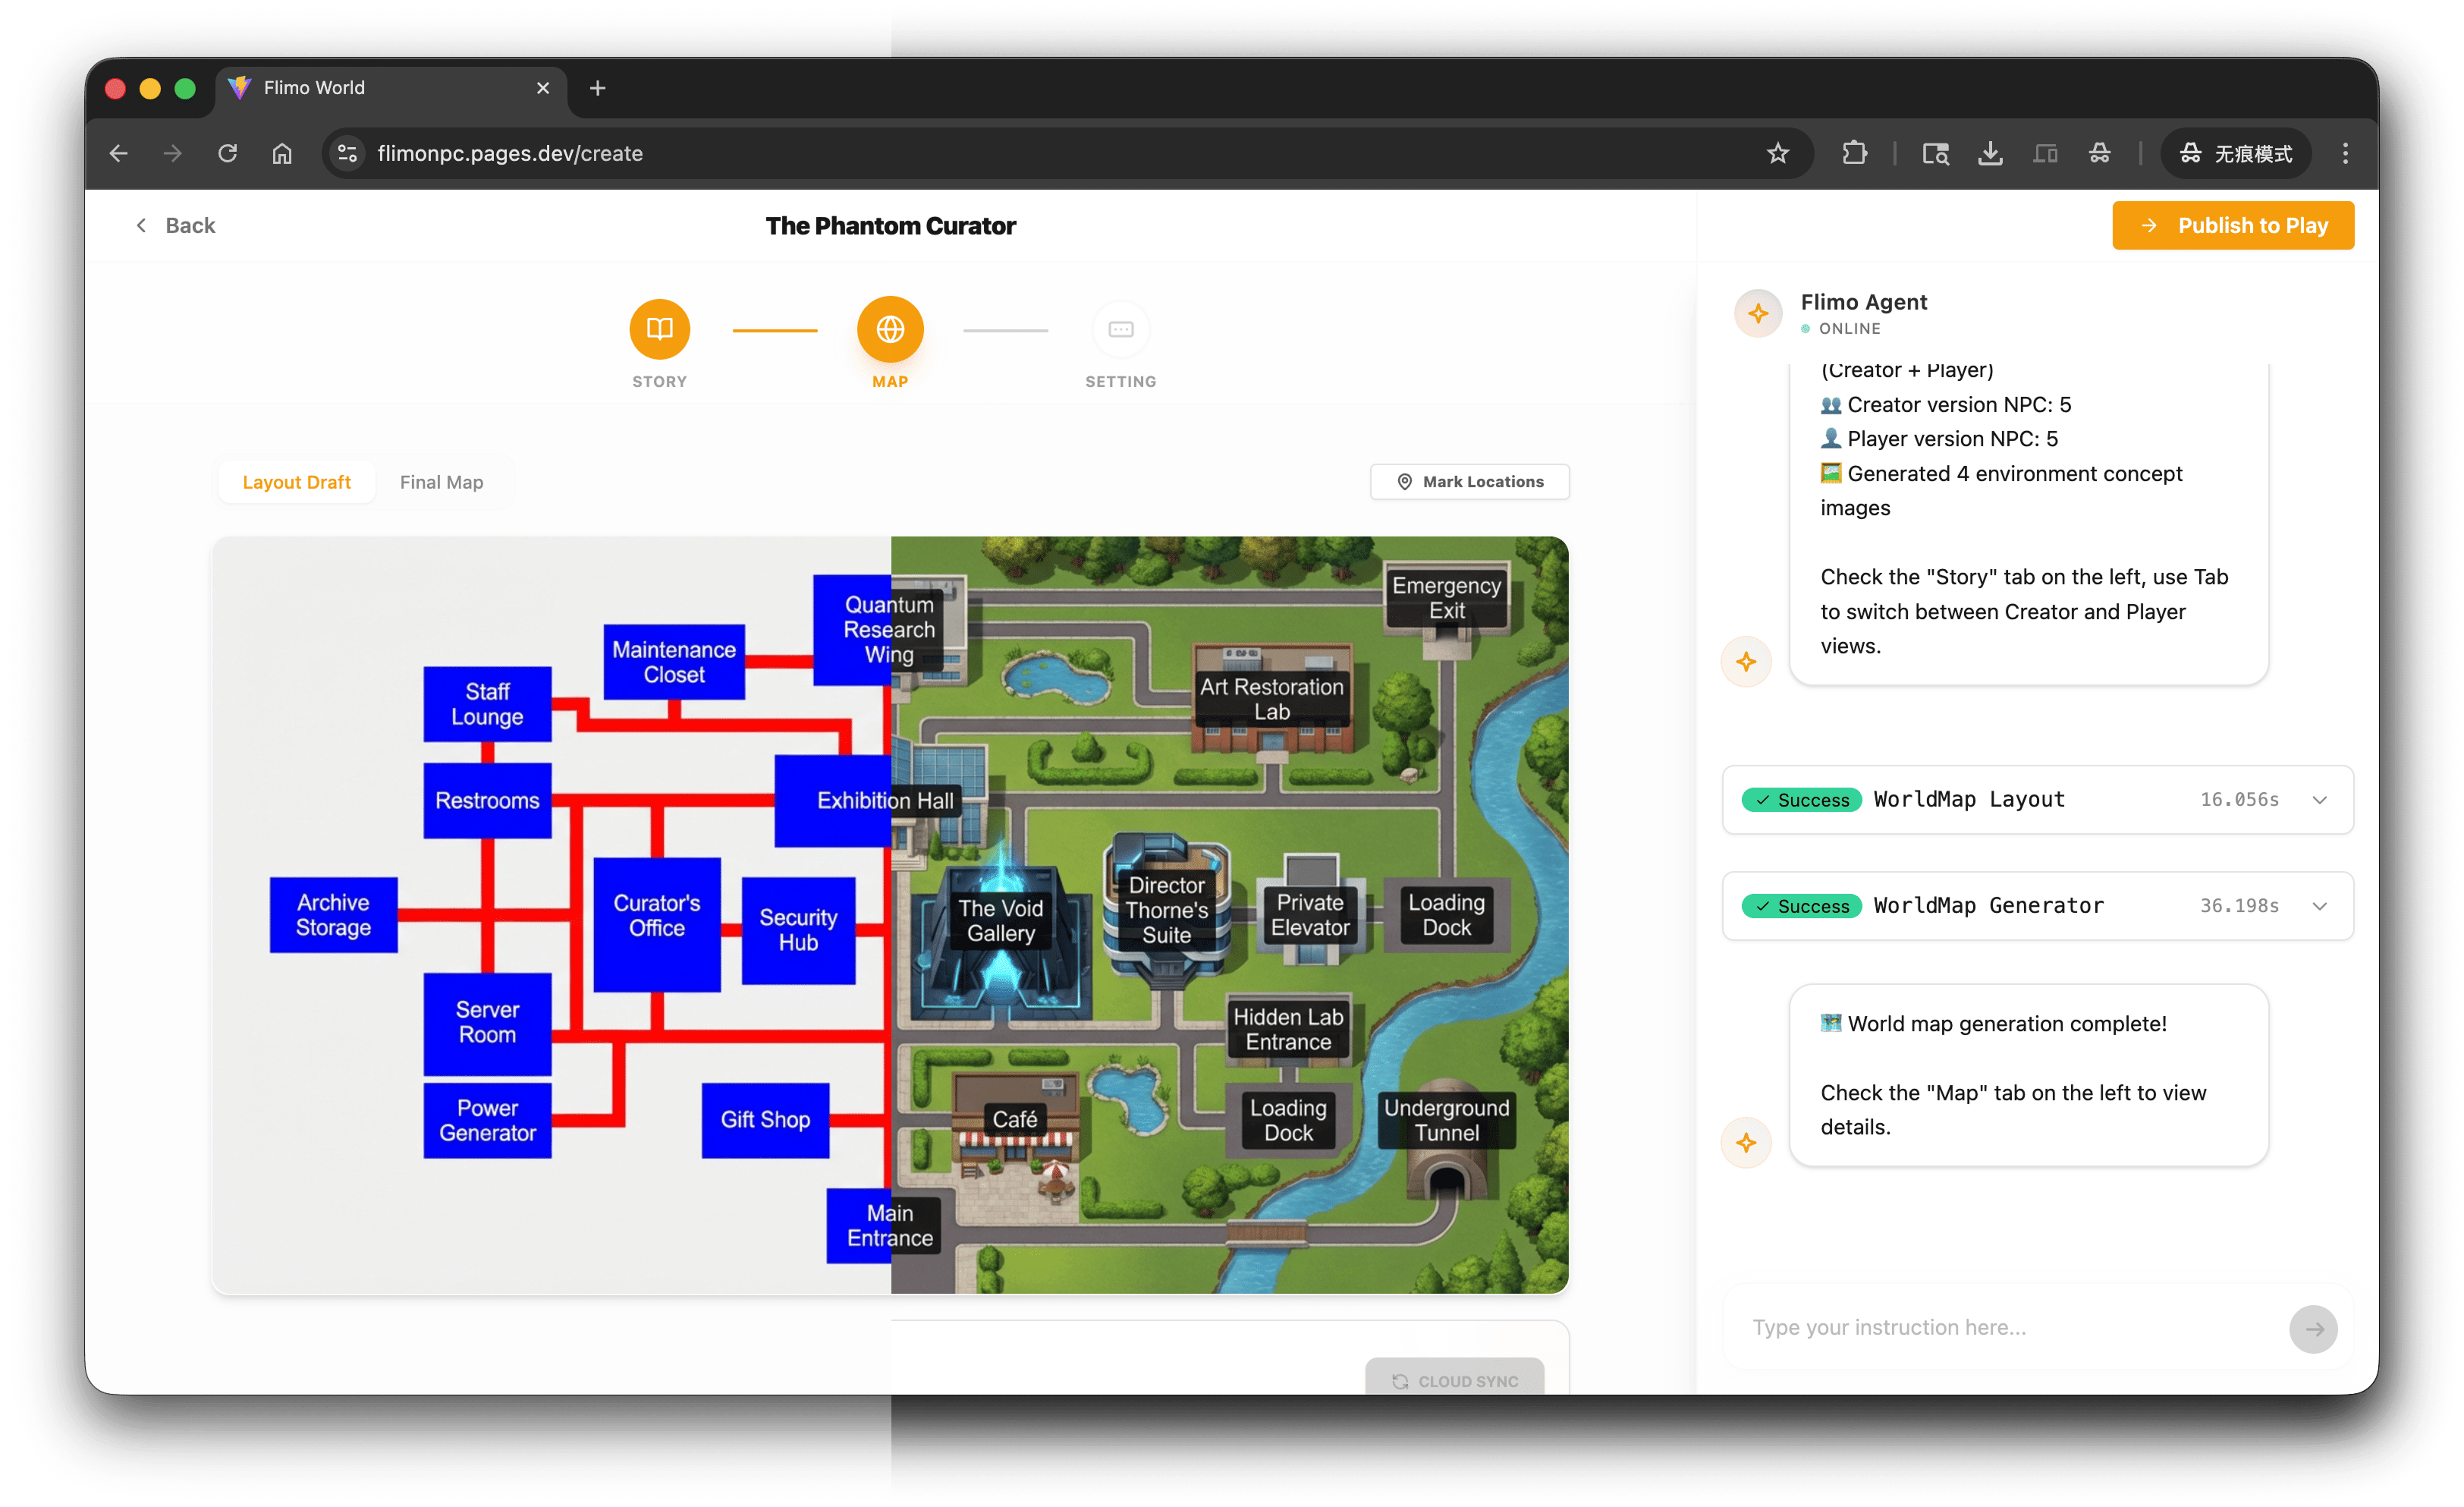Screen dimensions: 2464x1507
Task: Bookmark this page with star icon
Action: coord(1777,154)
